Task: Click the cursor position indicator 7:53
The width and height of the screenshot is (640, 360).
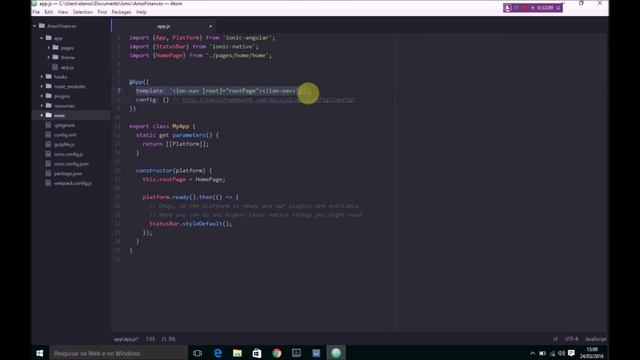Action: pyautogui.click(x=150, y=339)
